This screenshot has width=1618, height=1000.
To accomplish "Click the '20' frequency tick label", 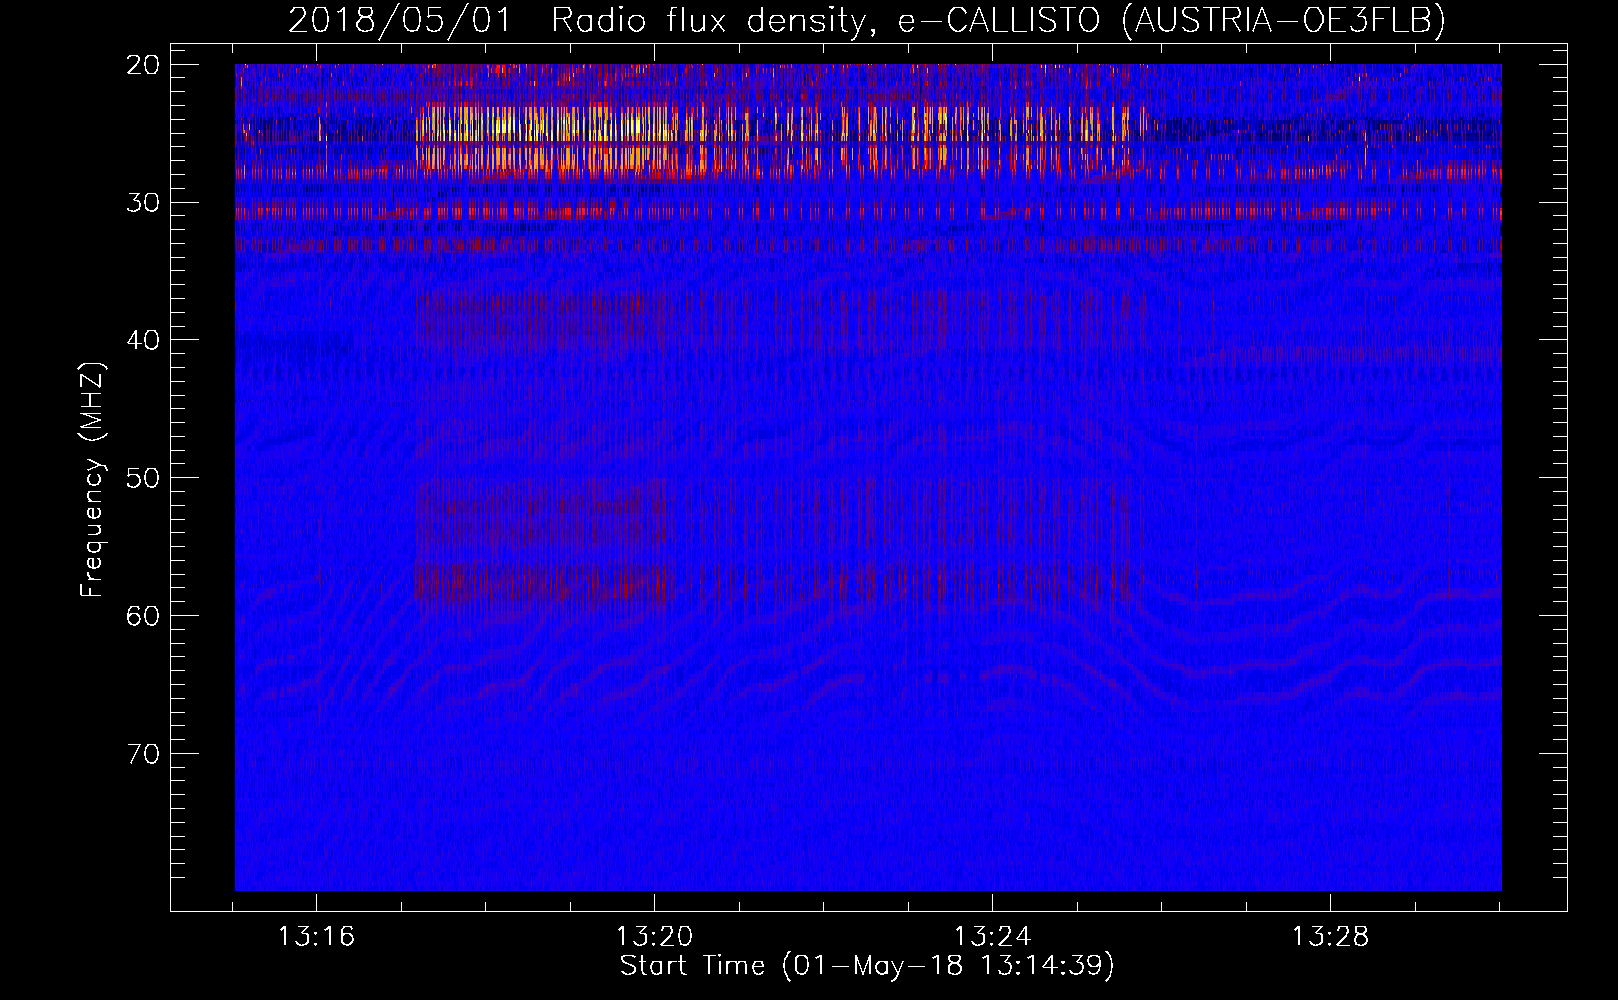I will (144, 65).
